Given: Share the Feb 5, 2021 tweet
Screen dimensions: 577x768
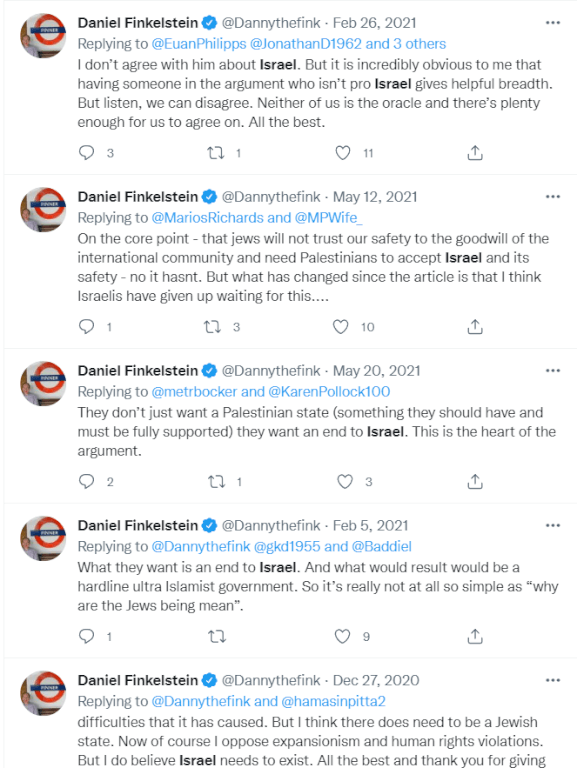Looking at the screenshot, I should (x=475, y=636).
